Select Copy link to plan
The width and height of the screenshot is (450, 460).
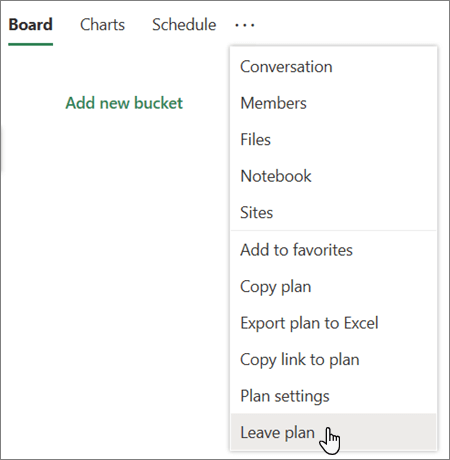point(333,360)
